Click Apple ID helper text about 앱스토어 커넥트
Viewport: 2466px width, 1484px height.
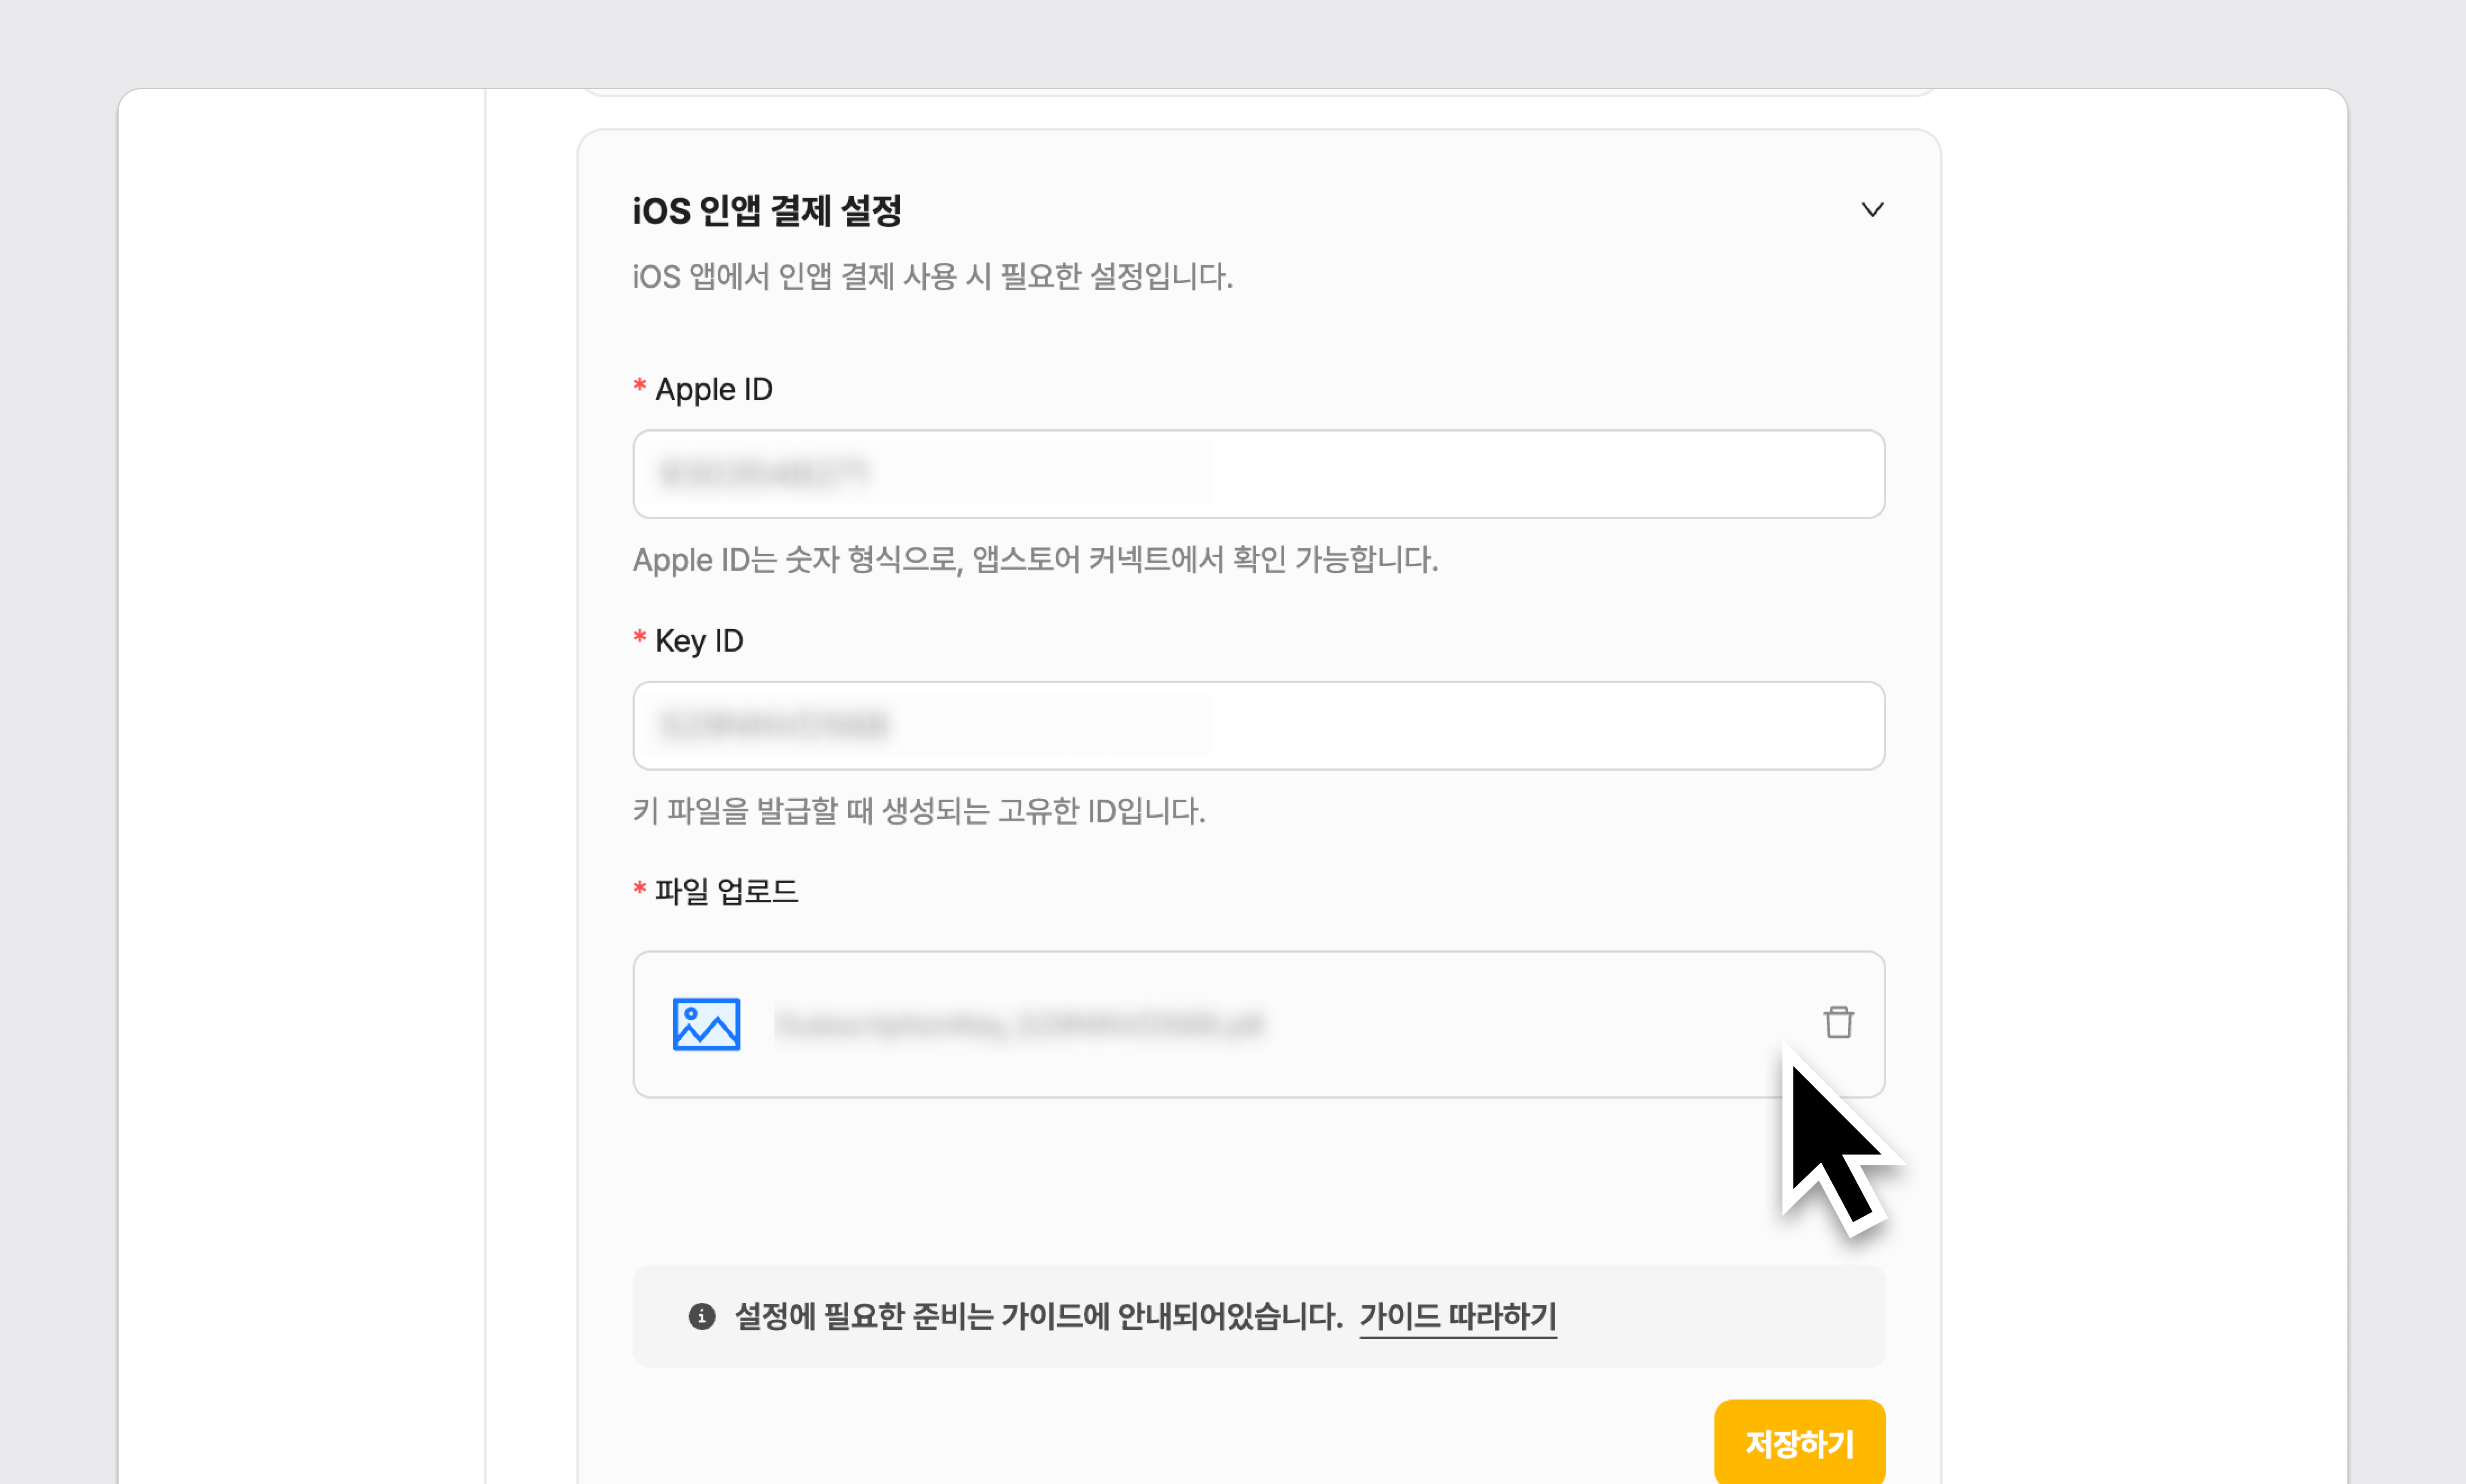[1035, 560]
